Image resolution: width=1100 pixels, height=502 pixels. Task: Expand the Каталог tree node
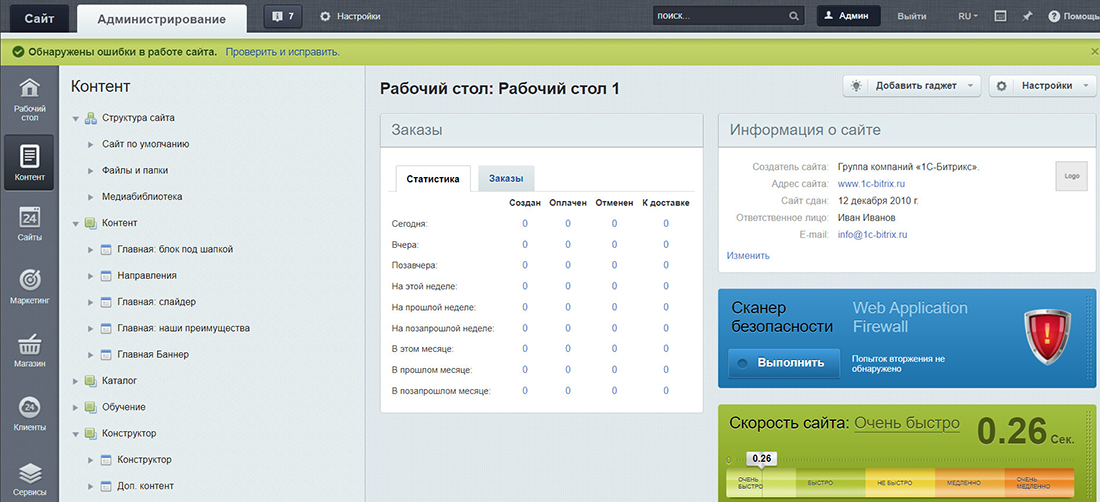click(75, 381)
